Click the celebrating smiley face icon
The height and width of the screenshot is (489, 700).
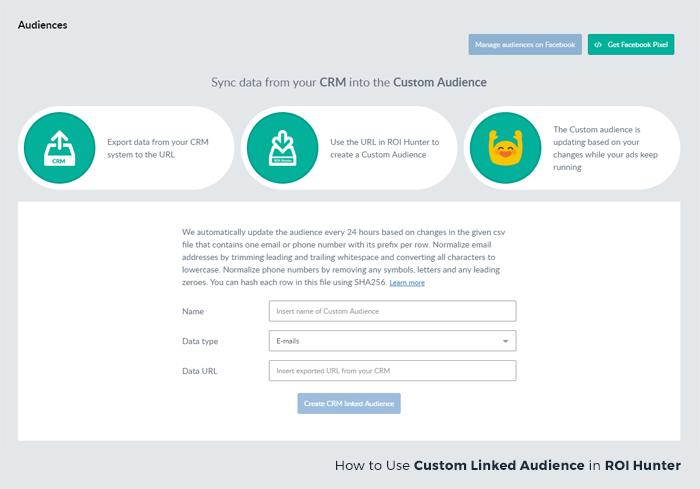coord(505,148)
